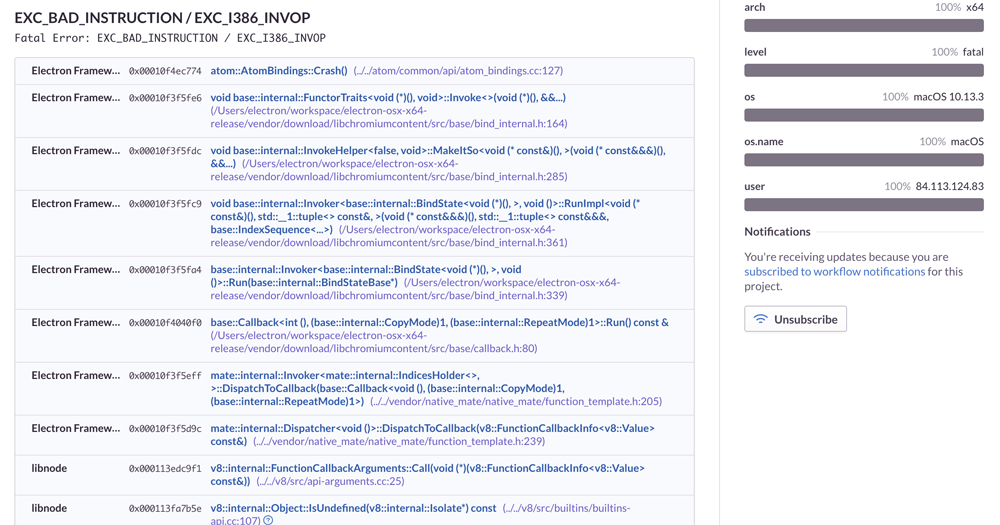1000x525 pixels.
Task: Click Object::IsUndefined frame function
Action: 353,508
